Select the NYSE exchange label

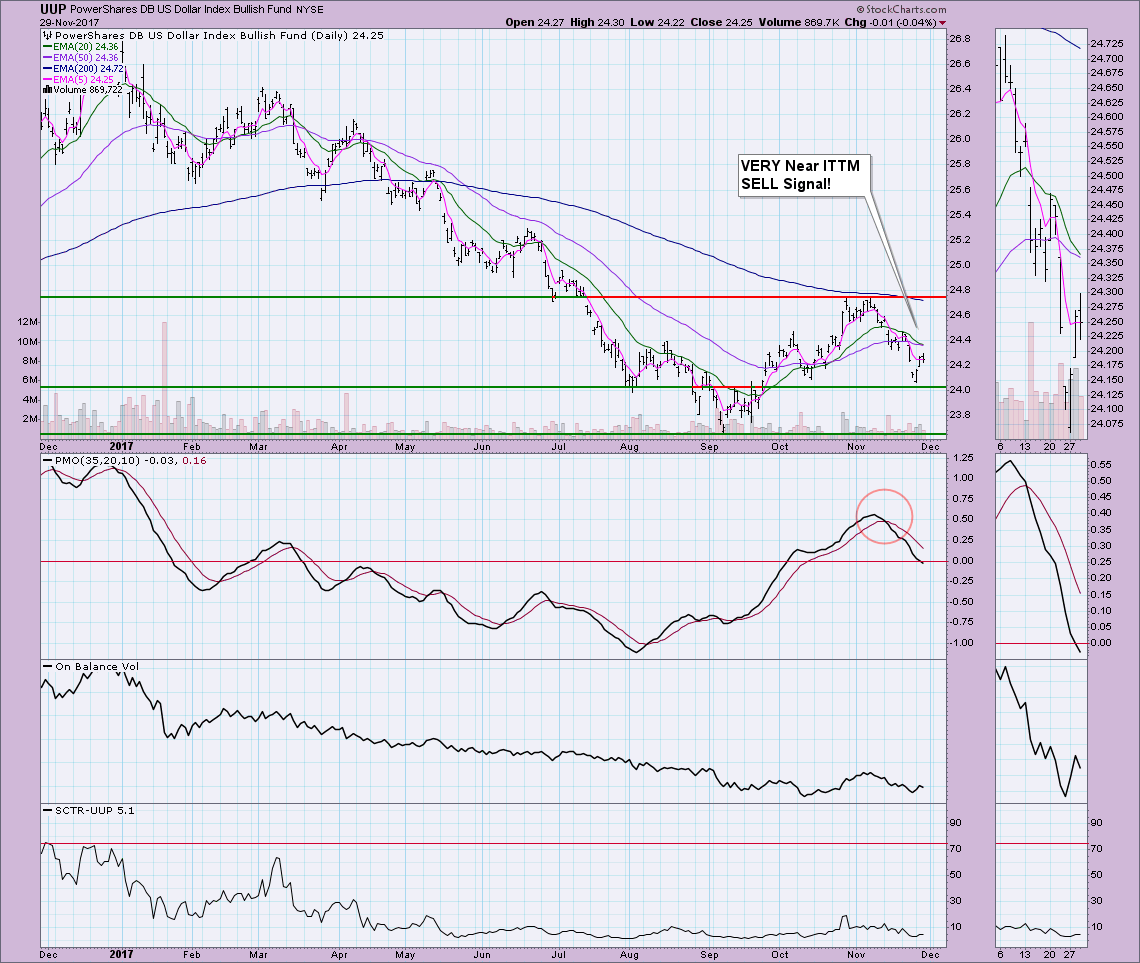click(x=310, y=10)
